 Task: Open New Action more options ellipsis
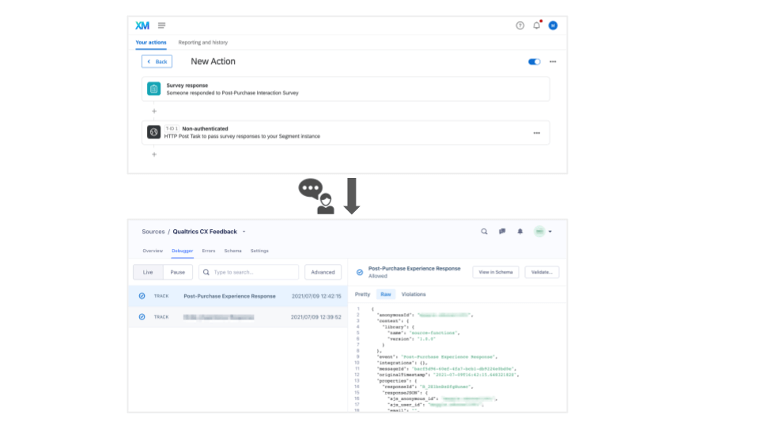click(x=553, y=62)
